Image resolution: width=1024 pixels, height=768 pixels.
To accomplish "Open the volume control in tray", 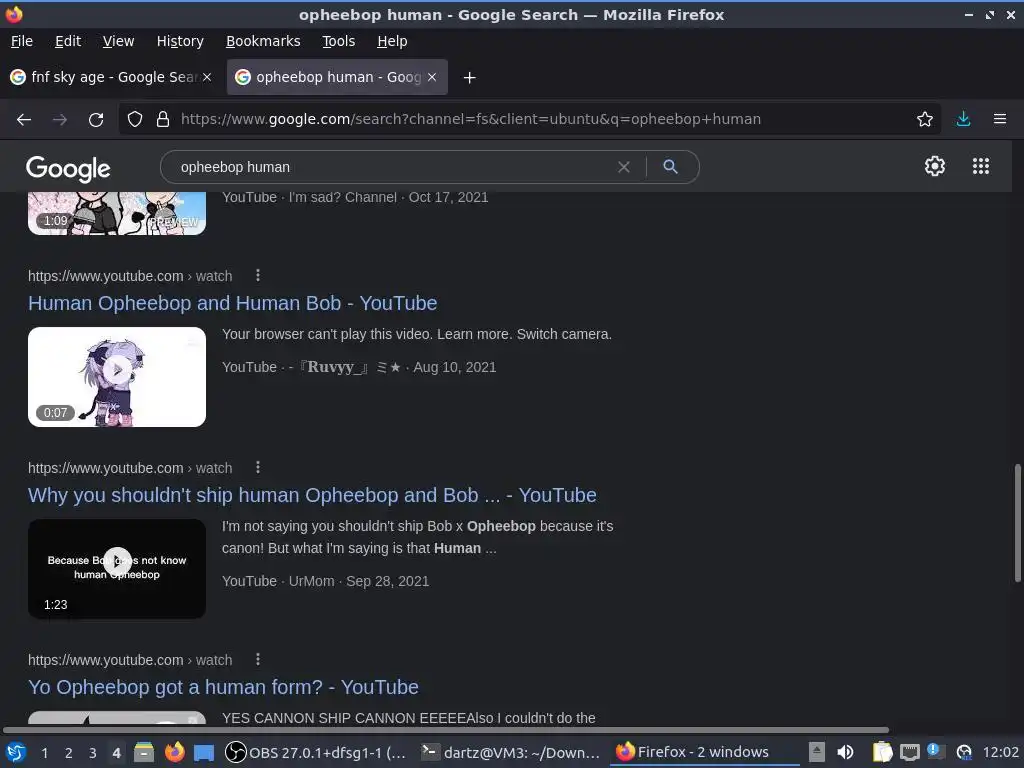I will (845, 752).
